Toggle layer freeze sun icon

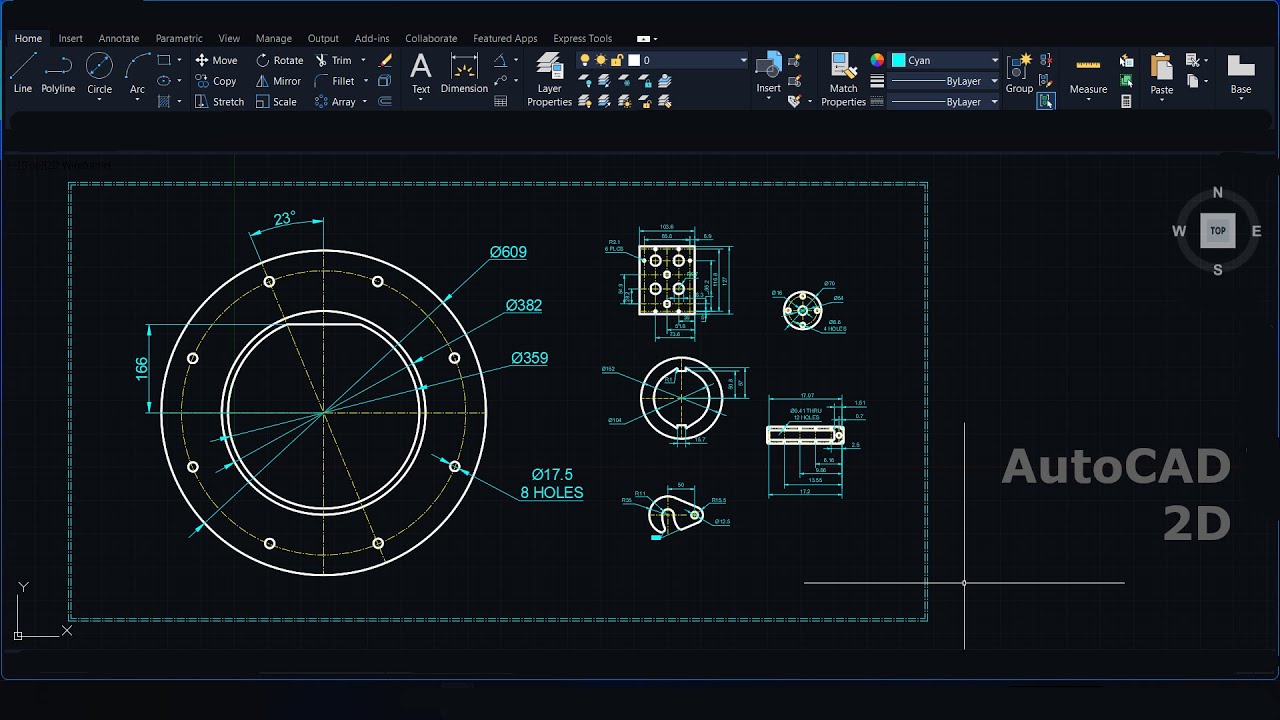[x=601, y=60]
